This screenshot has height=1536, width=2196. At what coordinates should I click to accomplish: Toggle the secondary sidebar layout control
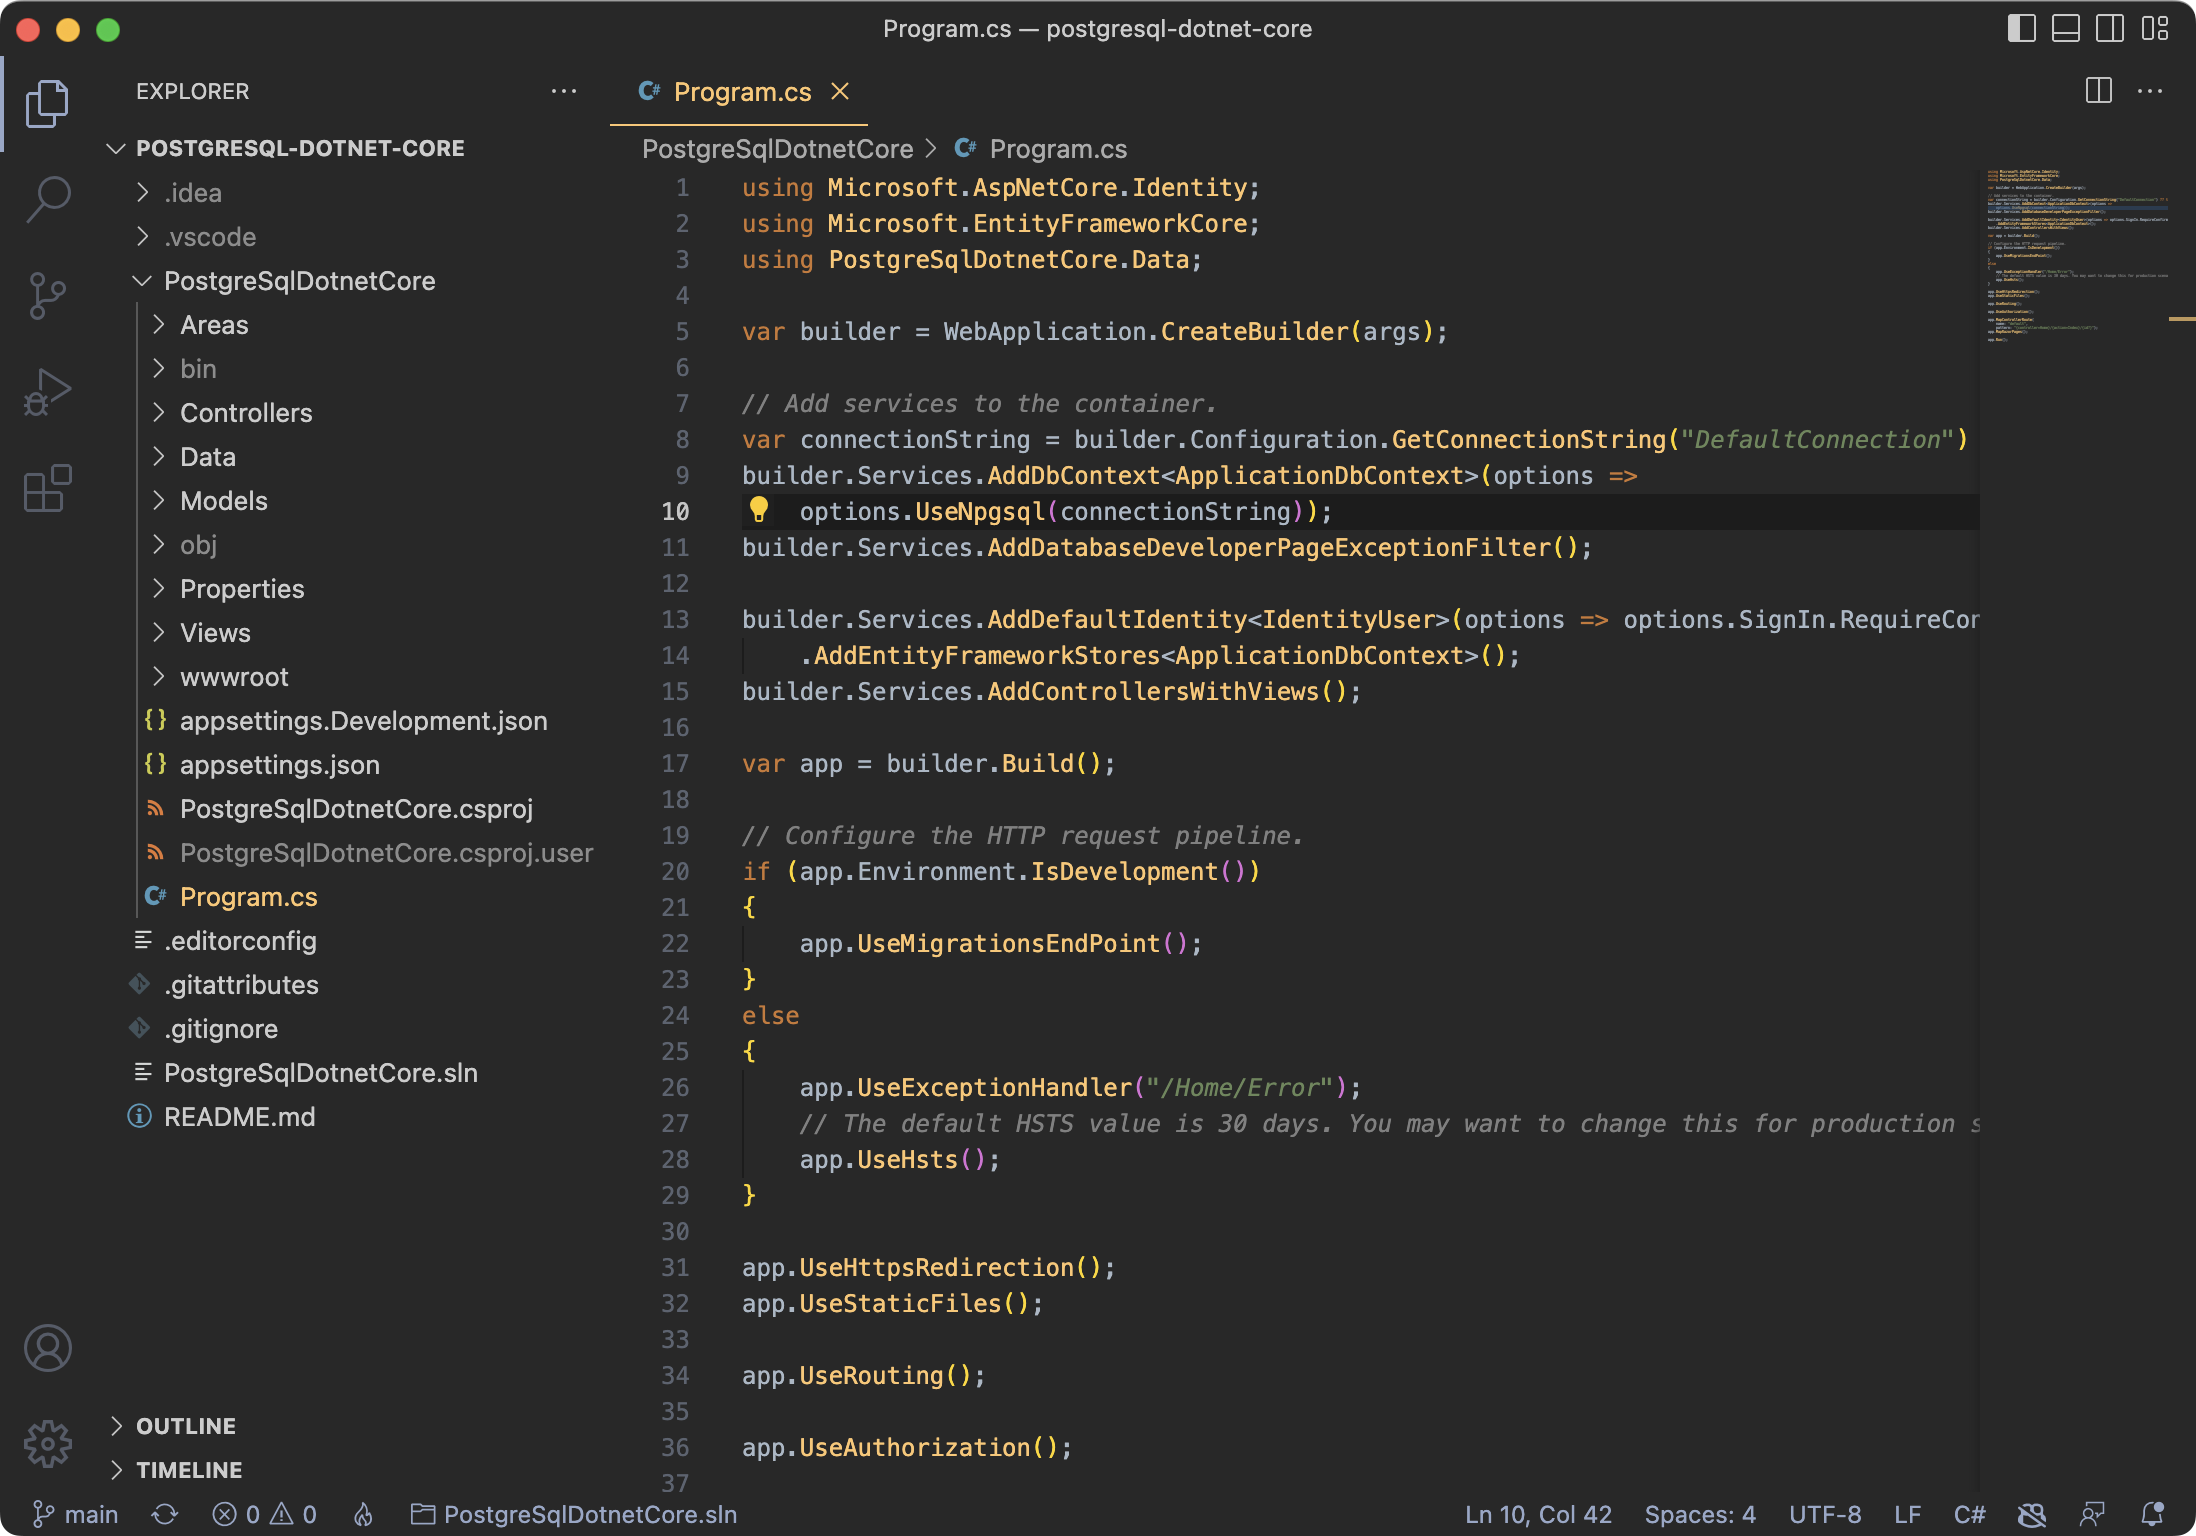pos(2109,29)
